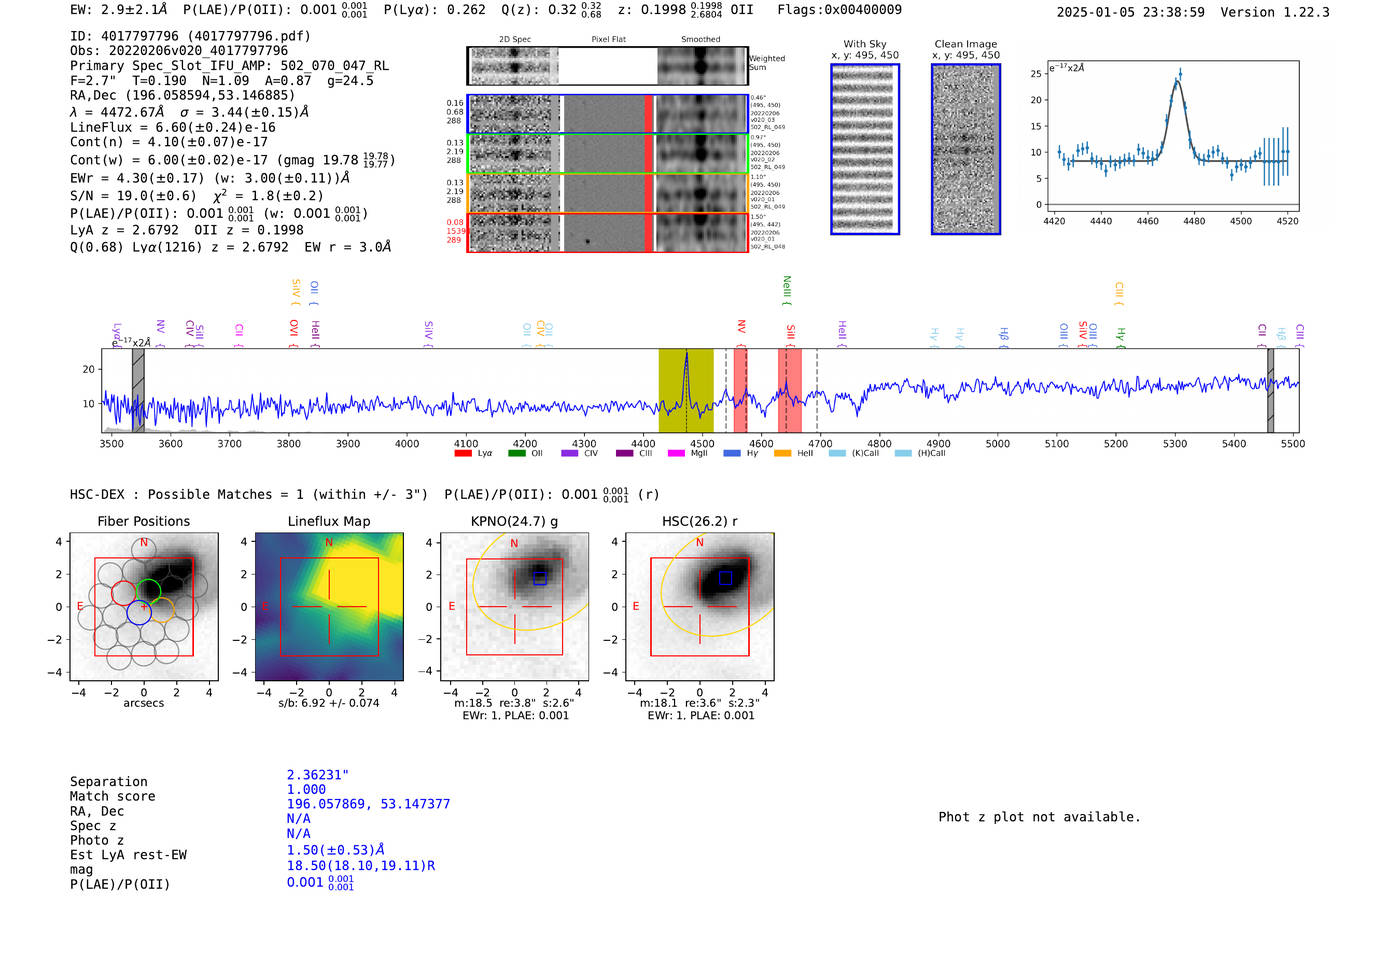This screenshot has height=953, width=1400.
Task: Click the green fiber circle in Fiber Positions
Action: pyautogui.click(x=148, y=592)
